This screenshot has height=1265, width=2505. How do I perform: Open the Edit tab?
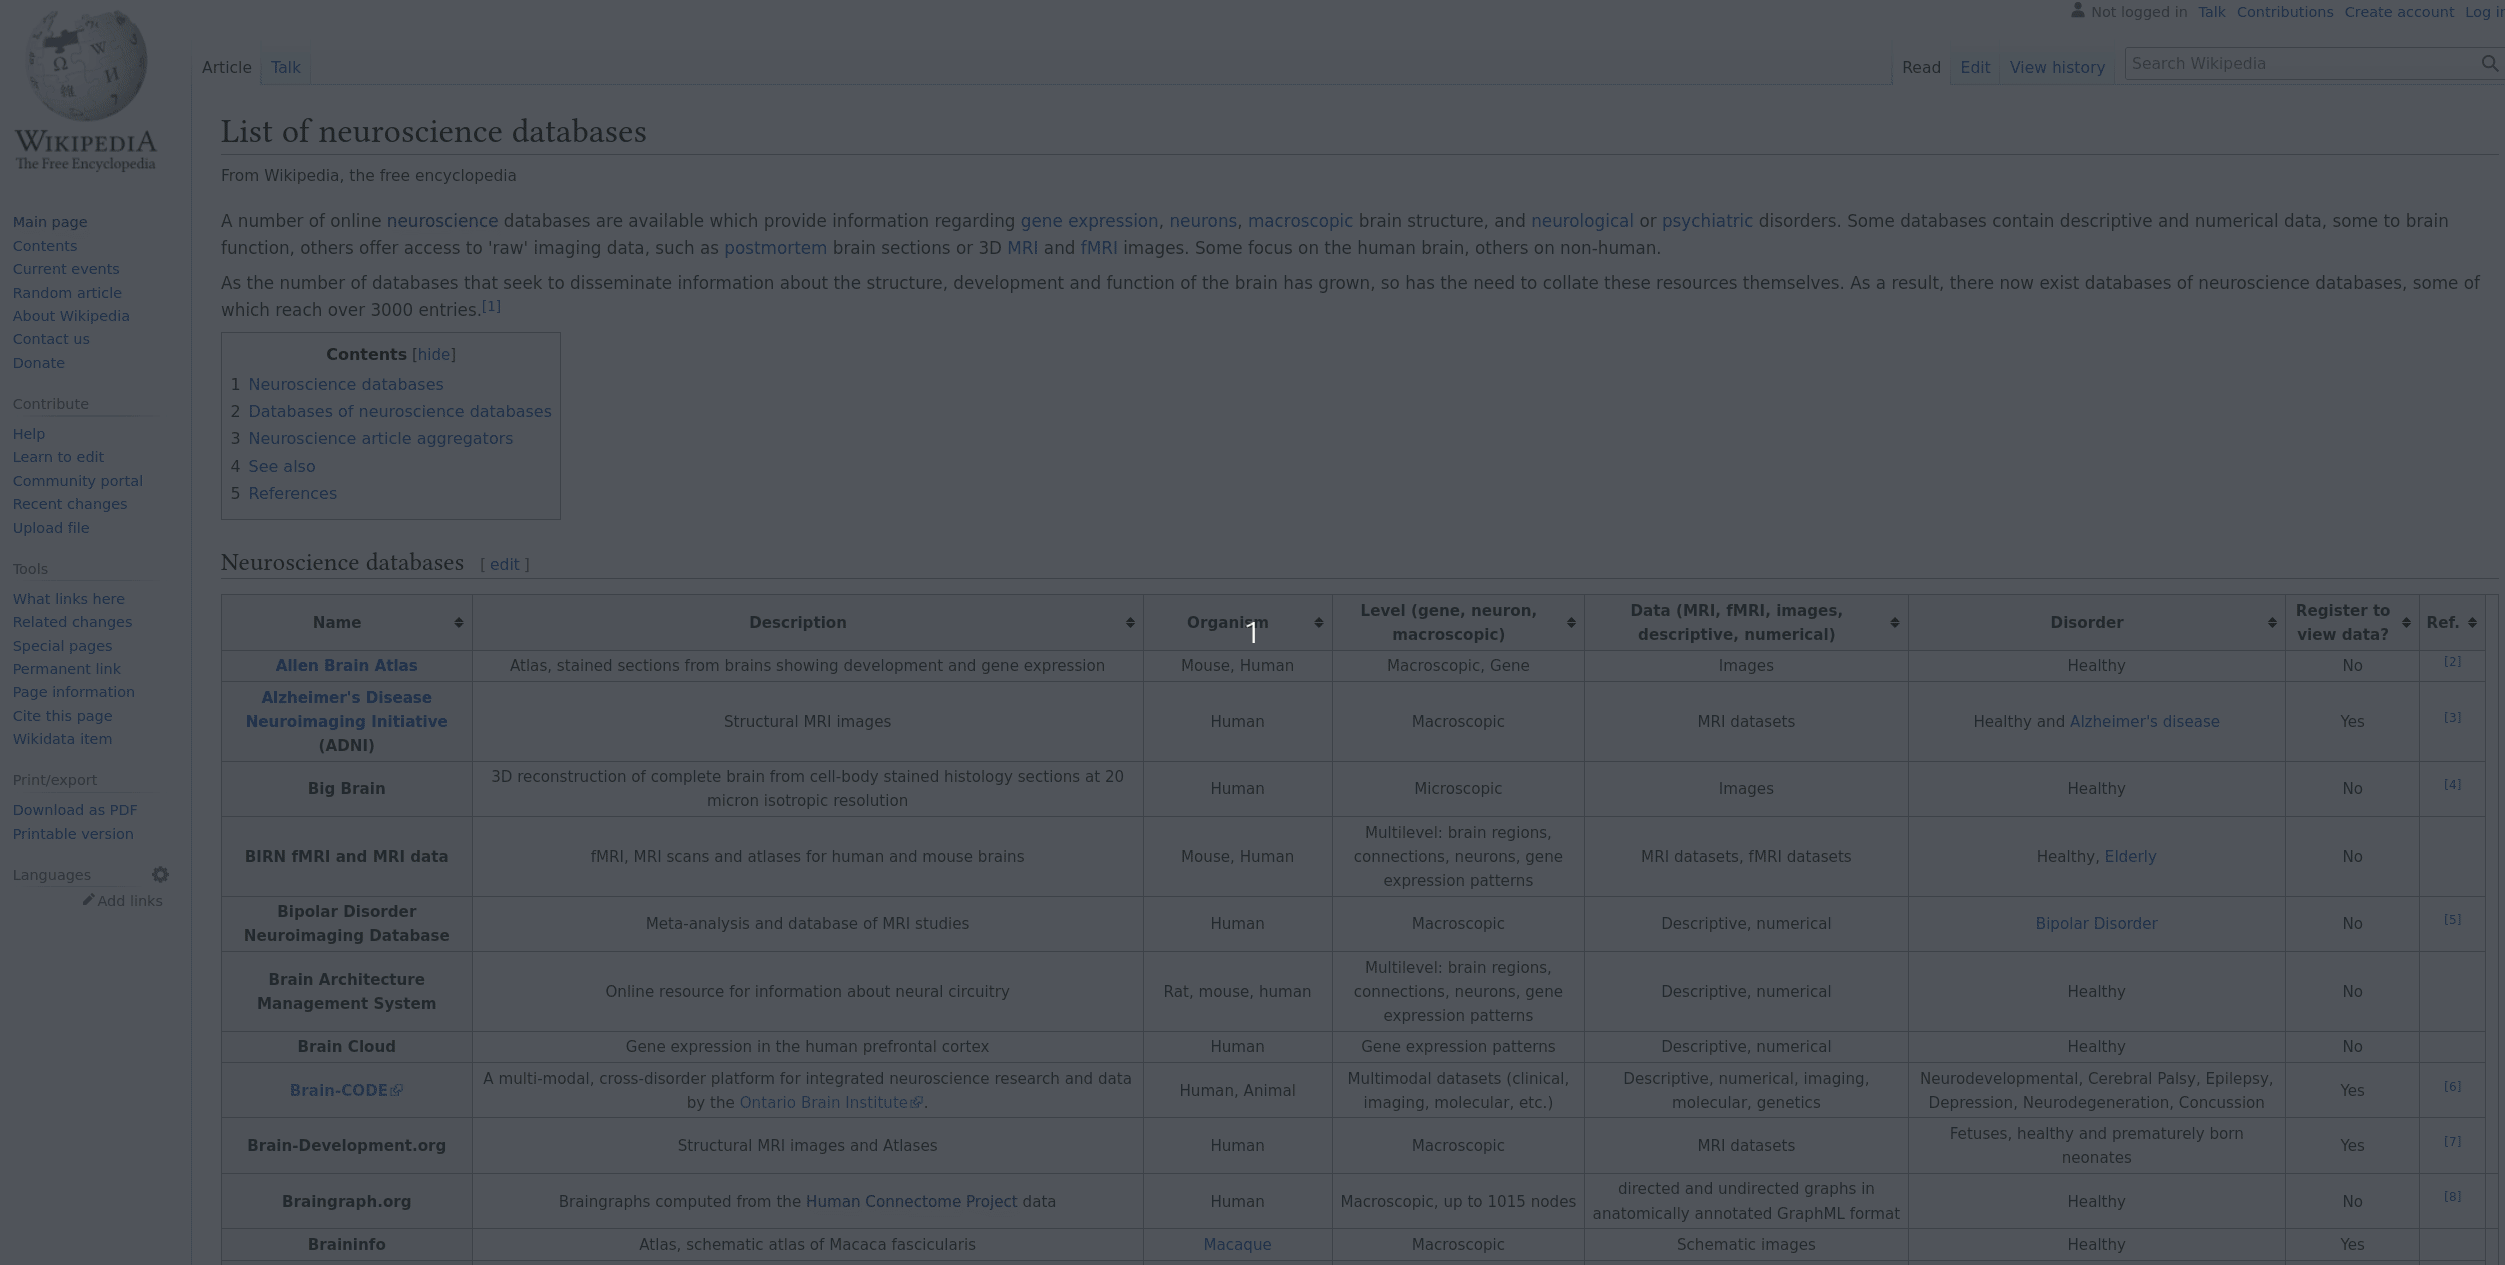tap(1974, 68)
